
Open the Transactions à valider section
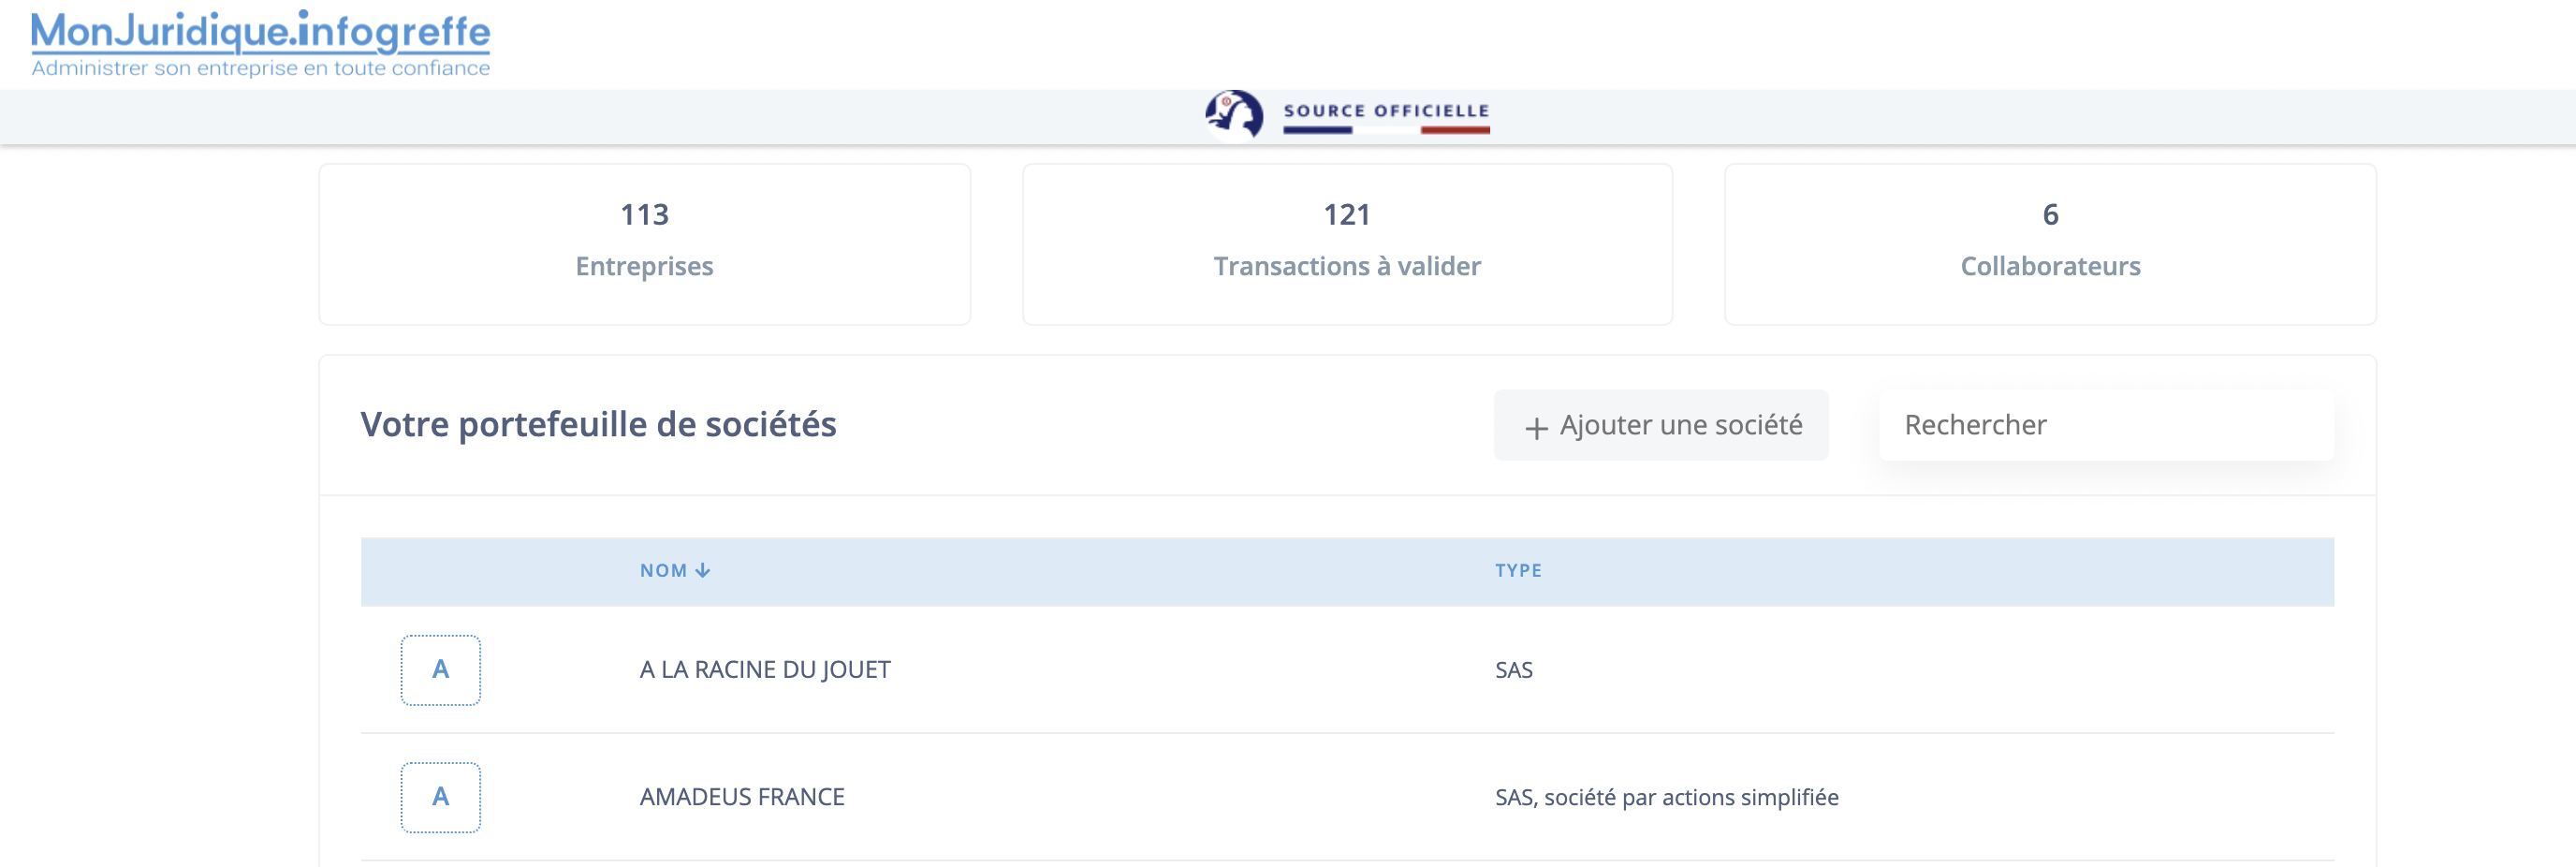point(1347,243)
